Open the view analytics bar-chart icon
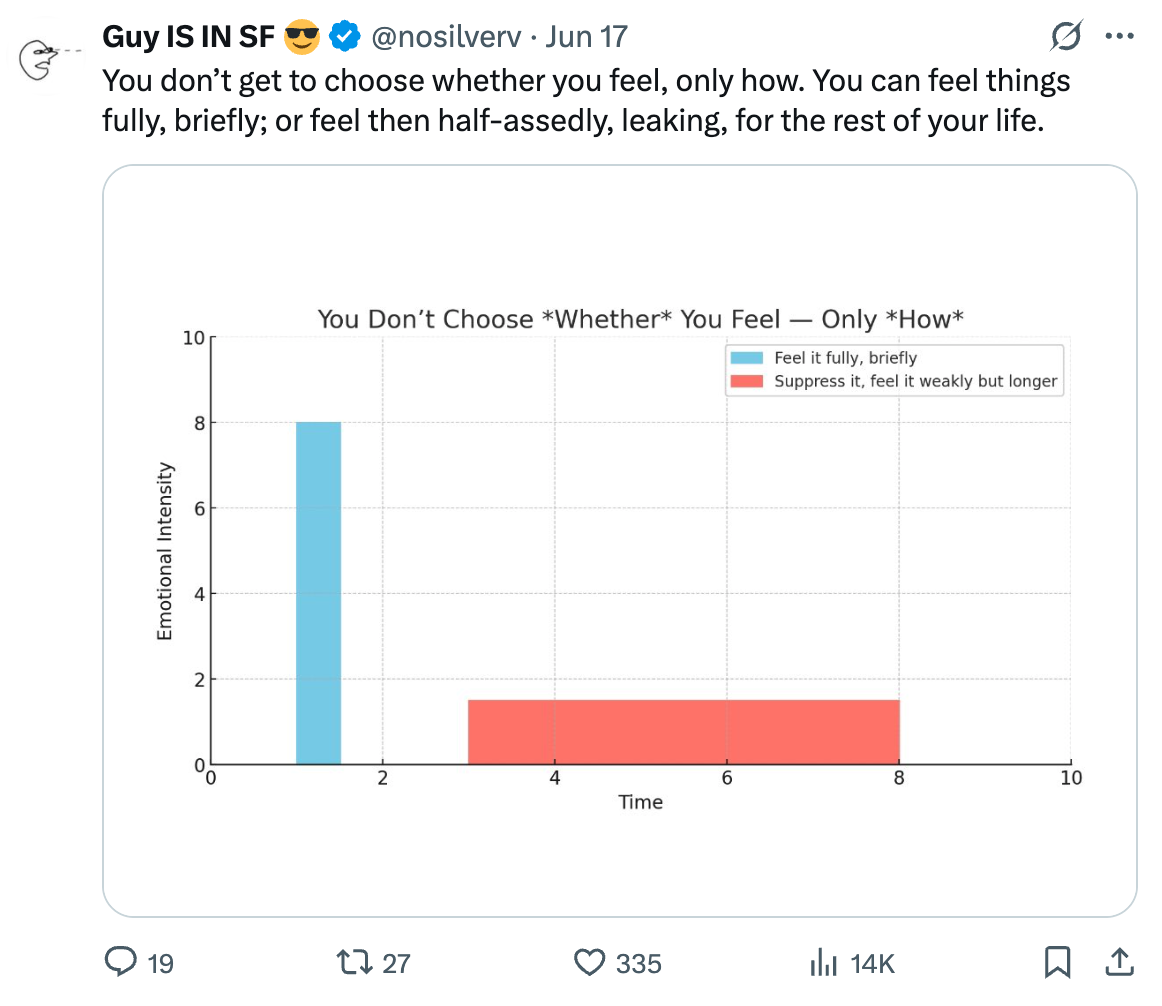The width and height of the screenshot is (1162, 1006). pos(823,962)
